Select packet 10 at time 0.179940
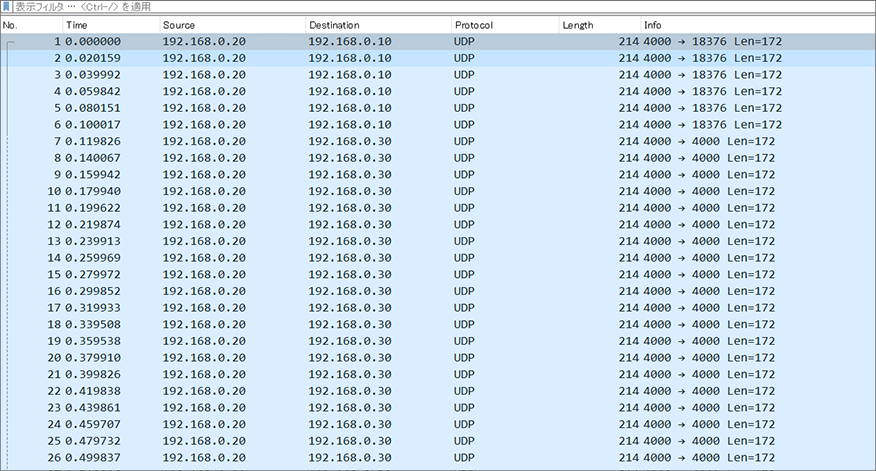 (x=438, y=191)
